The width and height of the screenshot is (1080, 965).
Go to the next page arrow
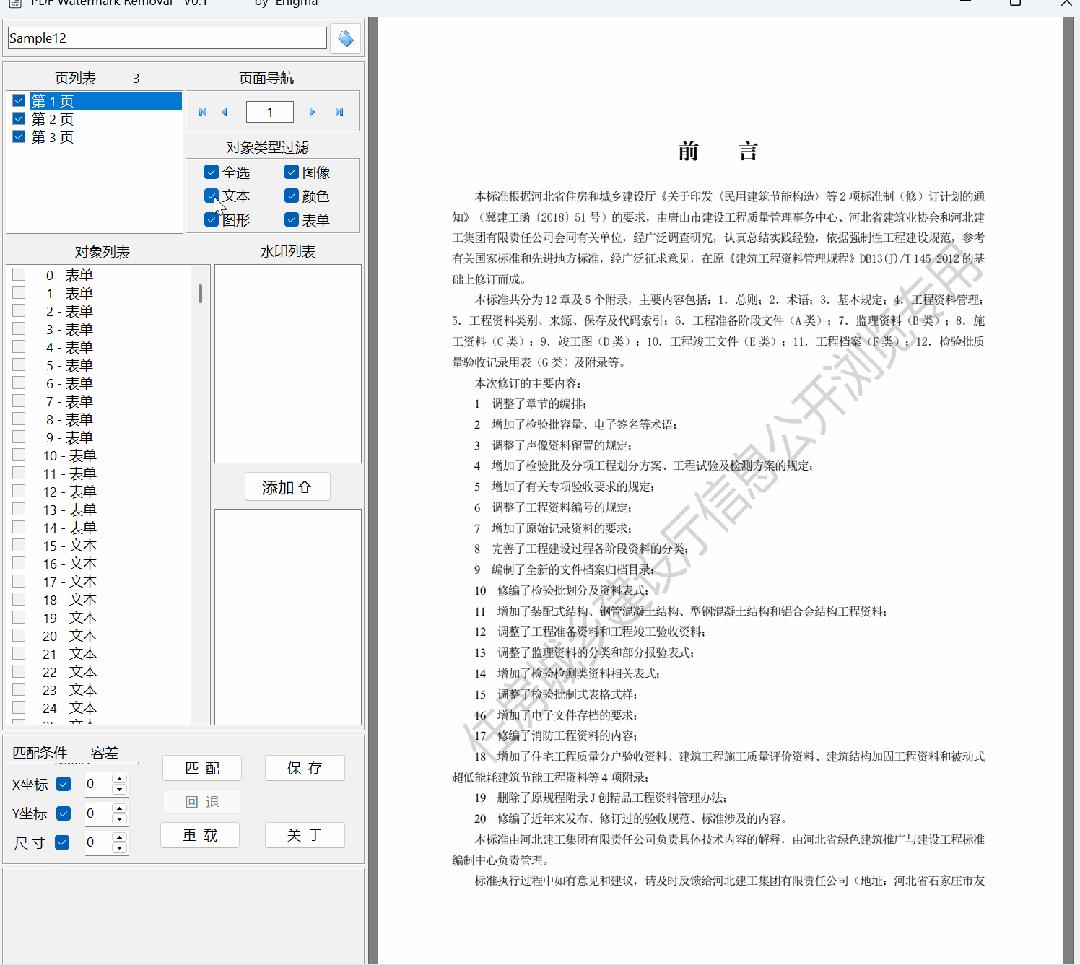tap(313, 112)
